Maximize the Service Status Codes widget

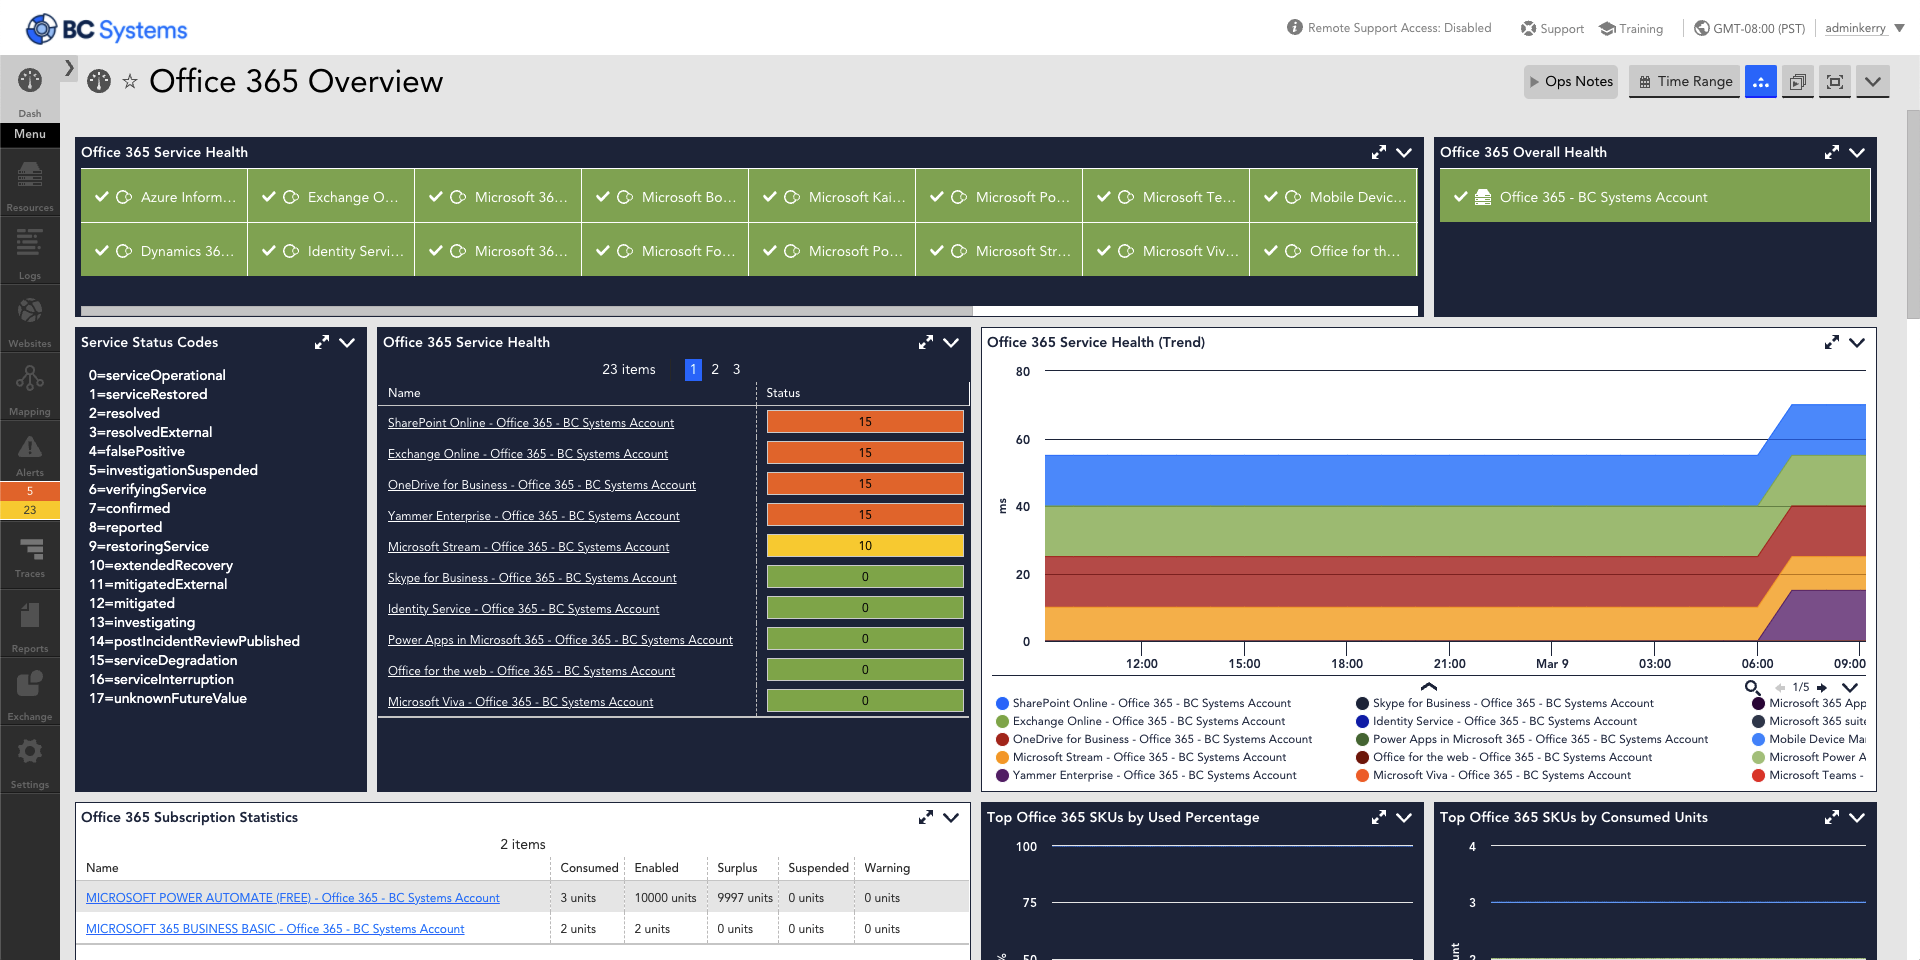[322, 342]
